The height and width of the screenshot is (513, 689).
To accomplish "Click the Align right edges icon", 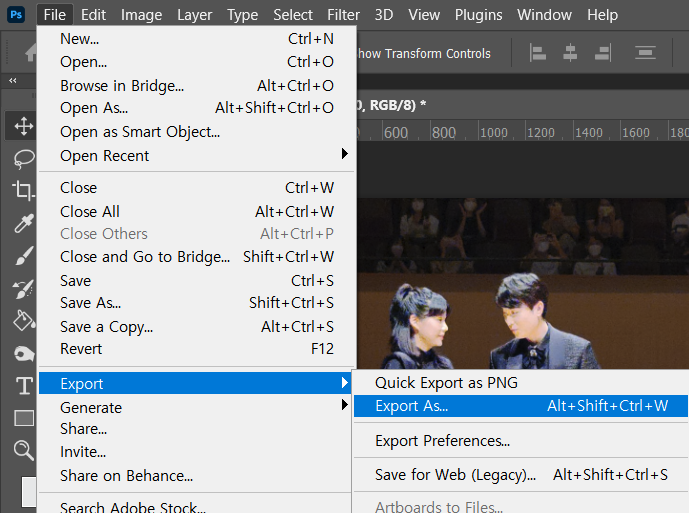I will click(603, 53).
